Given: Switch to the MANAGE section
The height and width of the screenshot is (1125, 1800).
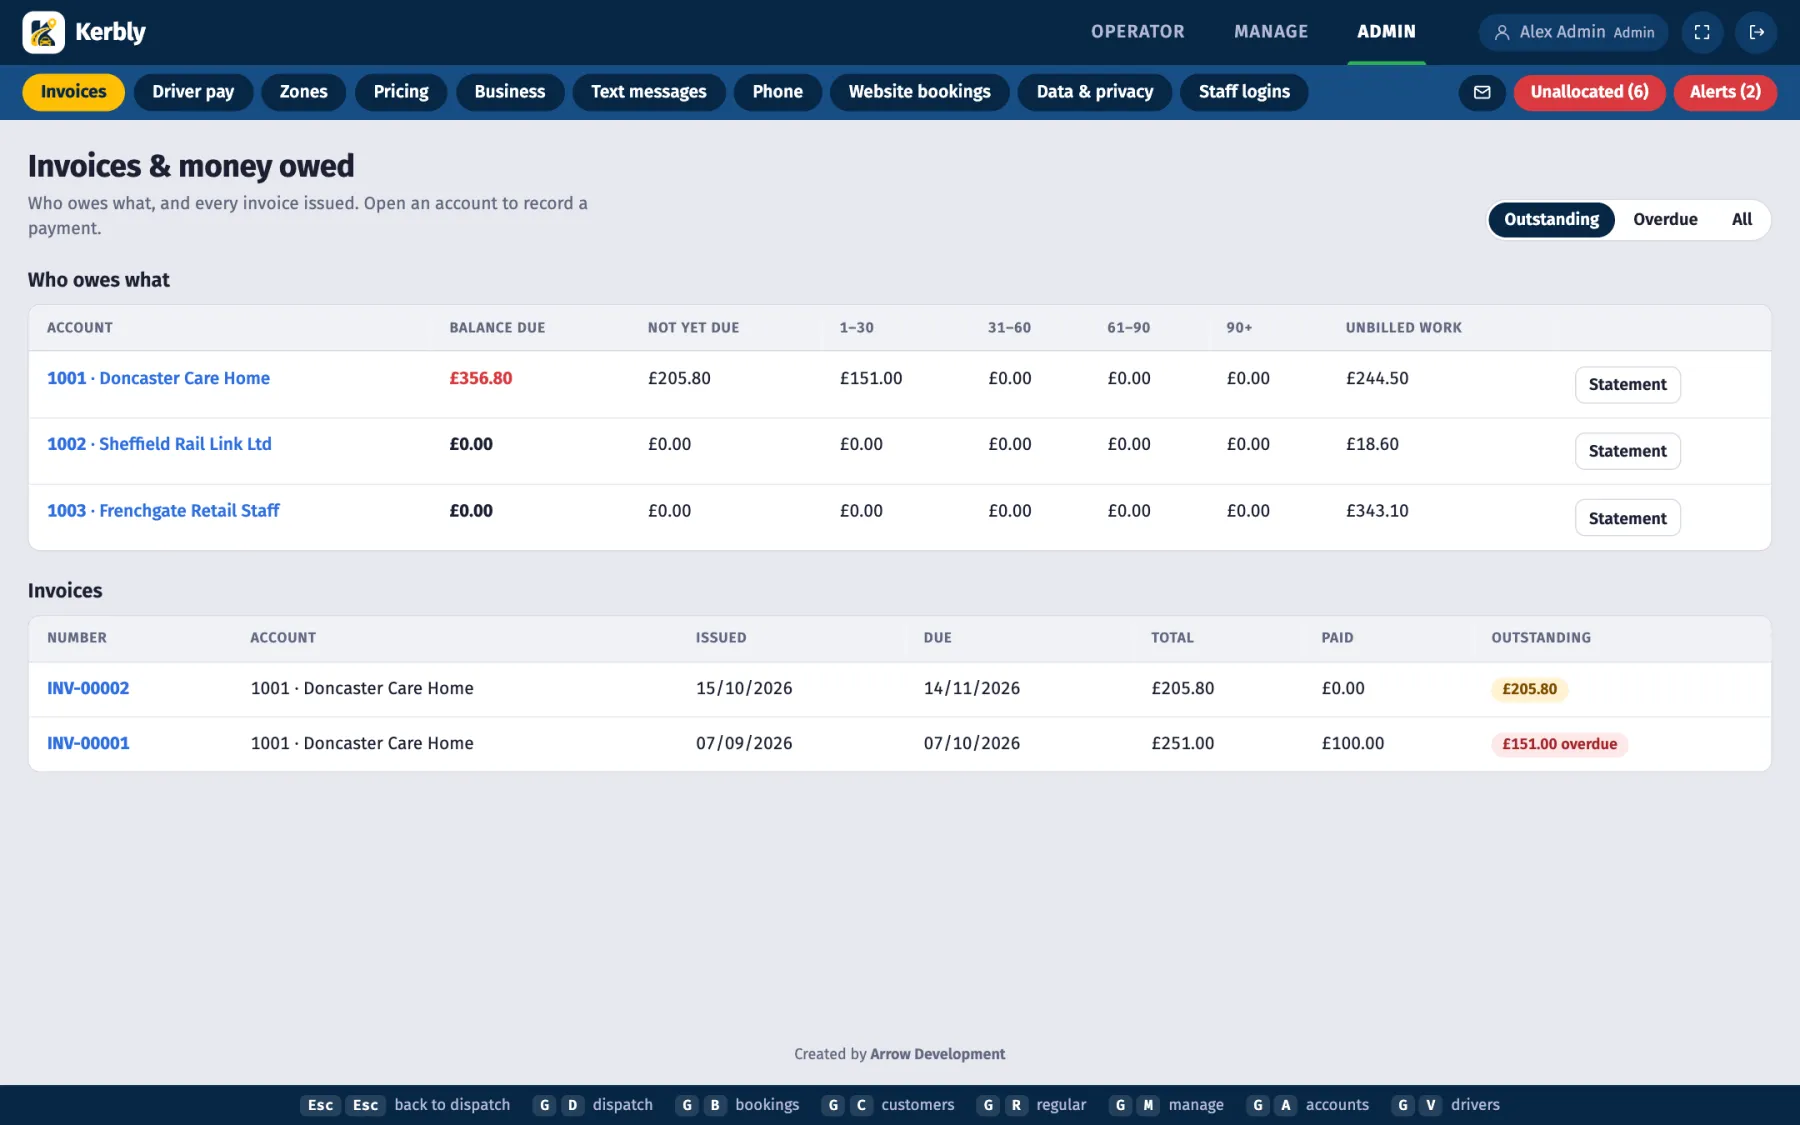Looking at the screenshot, I should click(1270, 32).
